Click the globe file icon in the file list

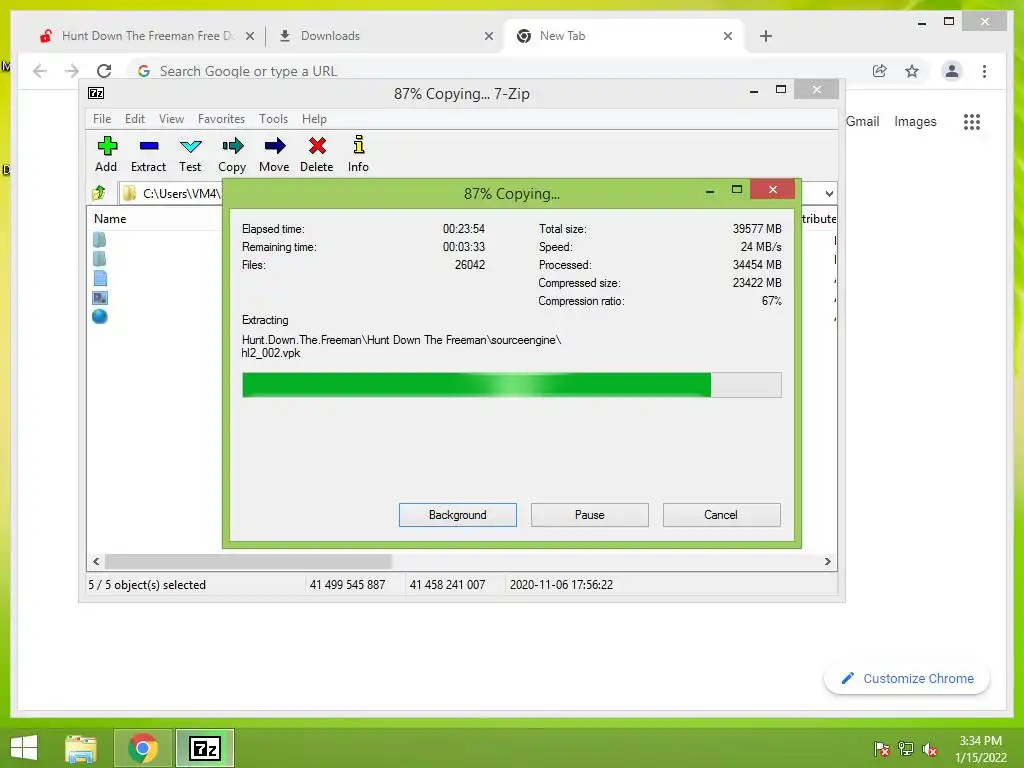(x=100, y=317)
